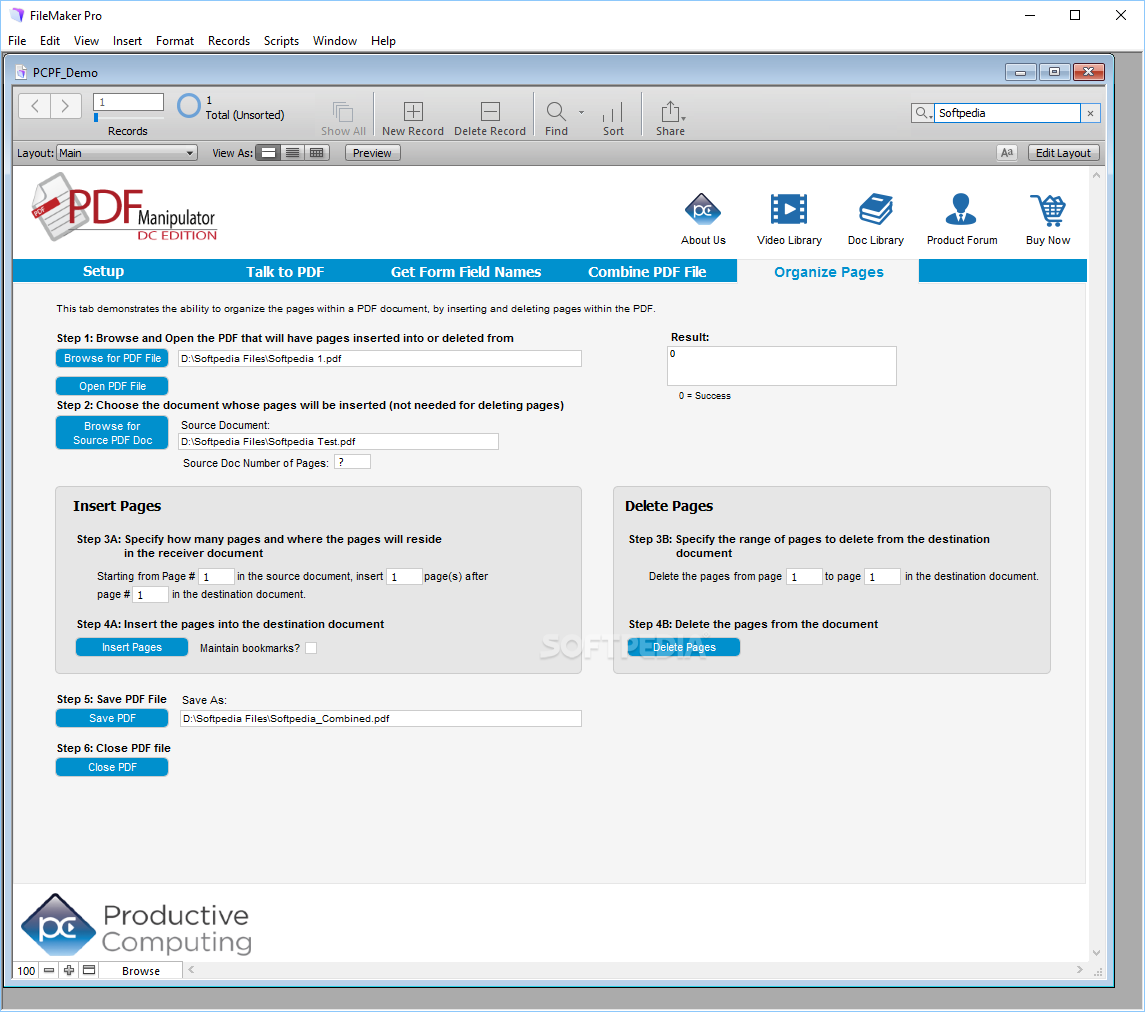Open the Product Forum icon

pos(961,210)
